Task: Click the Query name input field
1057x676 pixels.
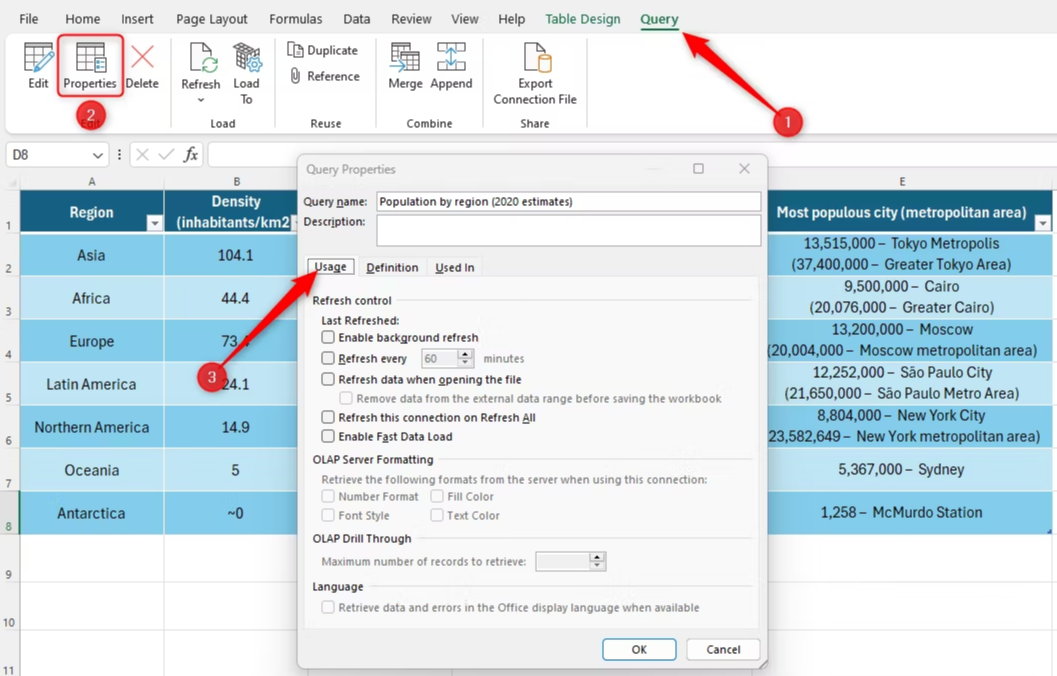Action: tap(568, 202)
